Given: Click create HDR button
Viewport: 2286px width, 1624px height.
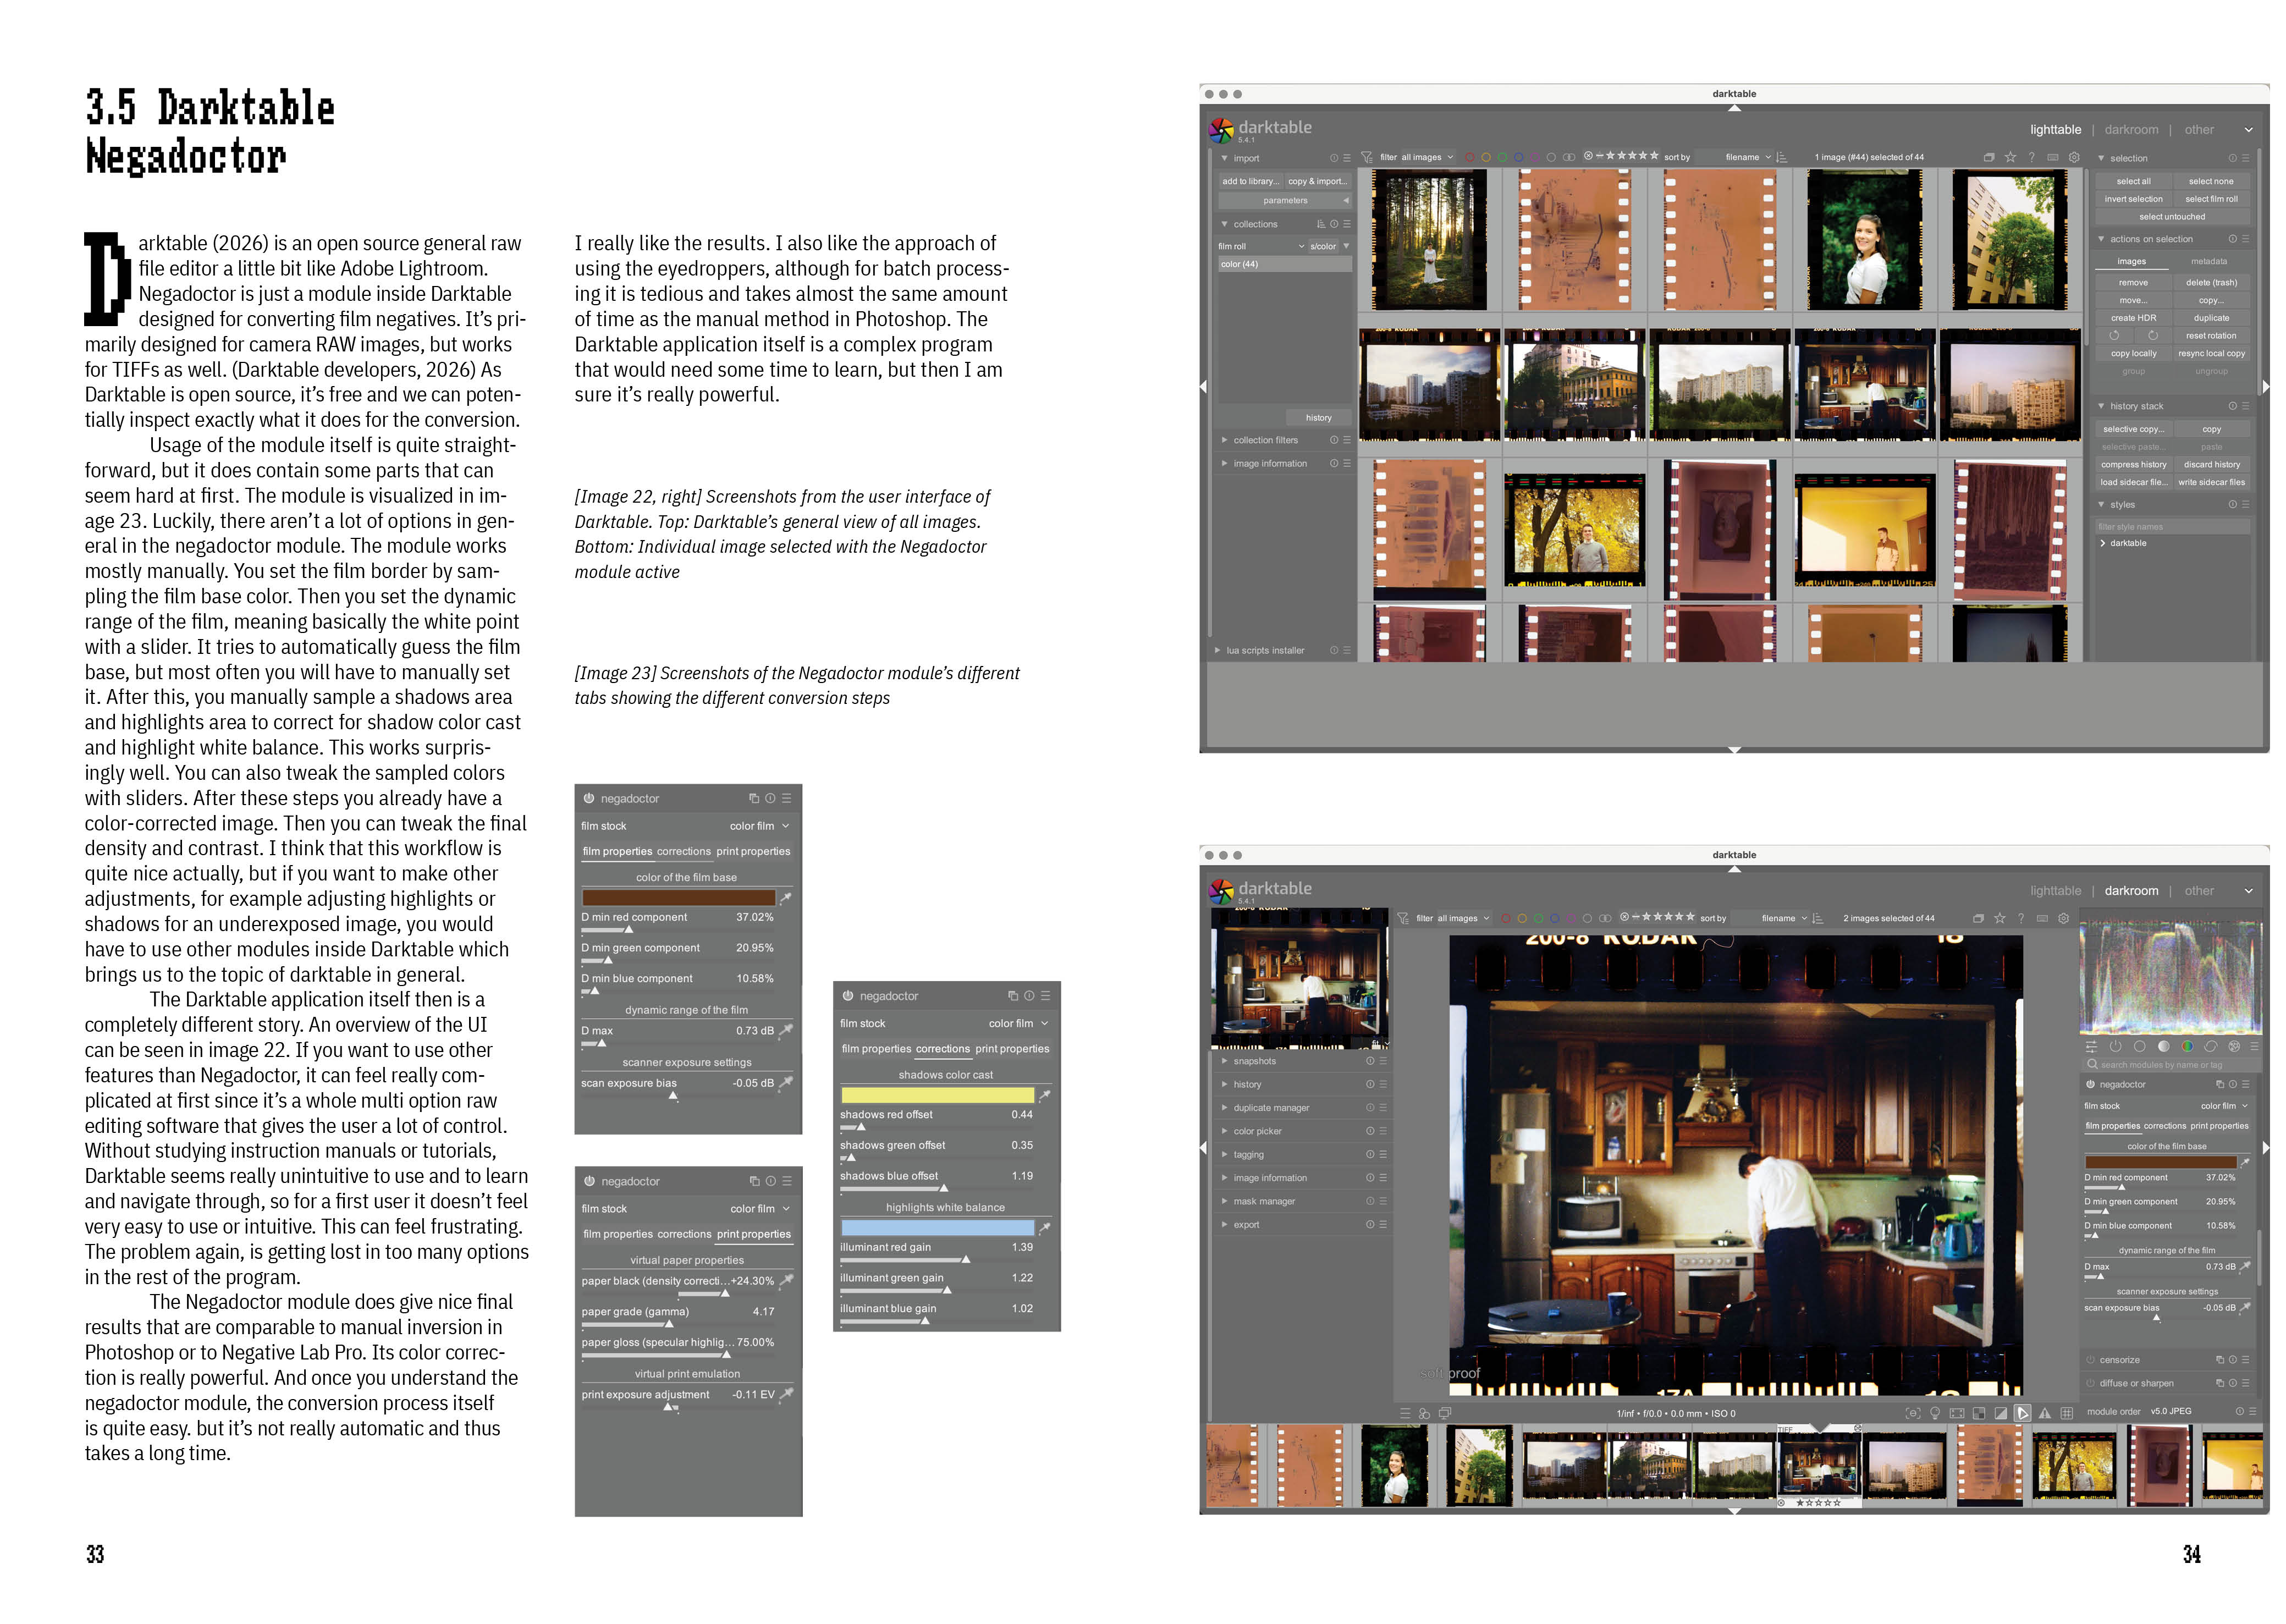Looking at the screenshot, I should tap(2134, 318).
